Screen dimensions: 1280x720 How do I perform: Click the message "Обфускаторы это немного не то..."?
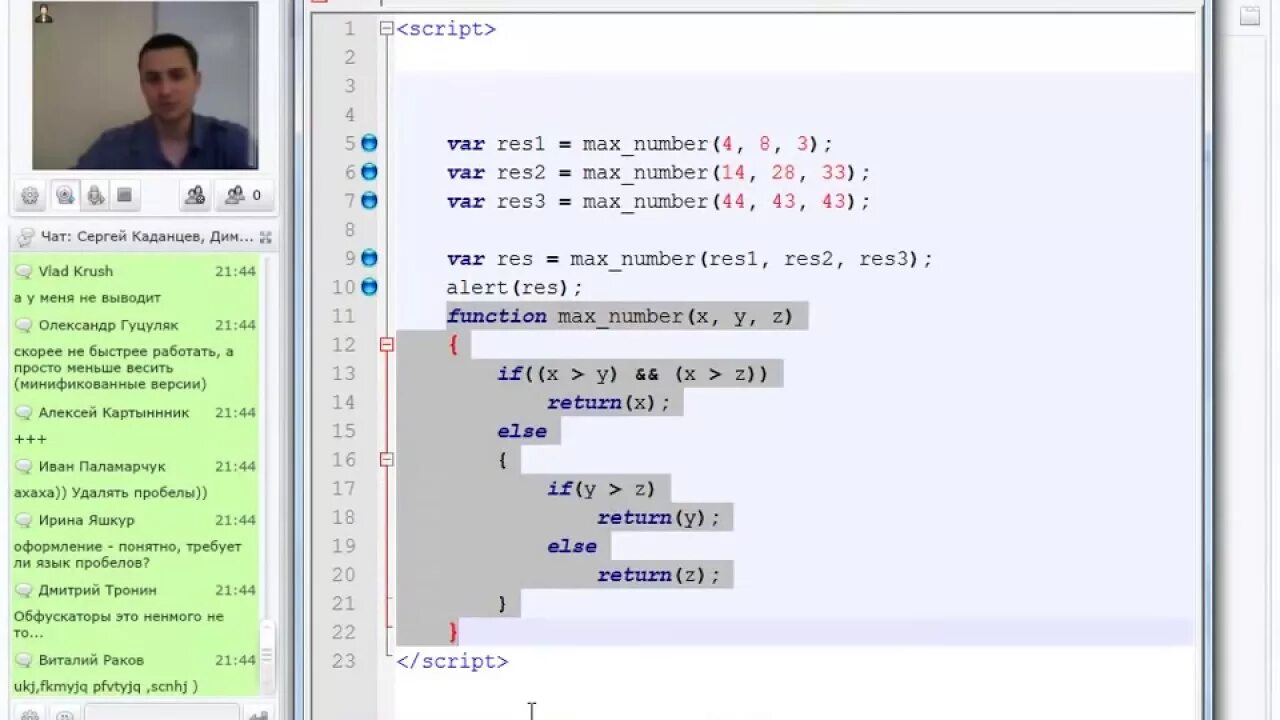coord(119,625)
